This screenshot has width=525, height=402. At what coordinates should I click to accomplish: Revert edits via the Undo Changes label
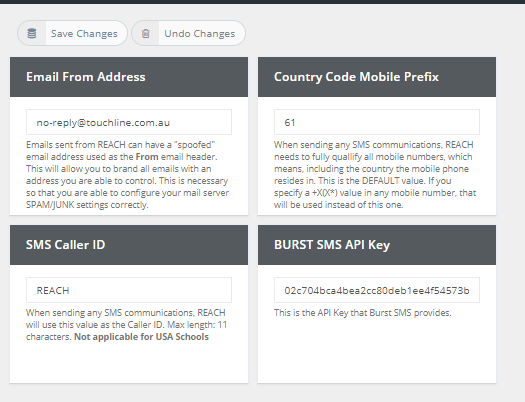pos(200,33)
